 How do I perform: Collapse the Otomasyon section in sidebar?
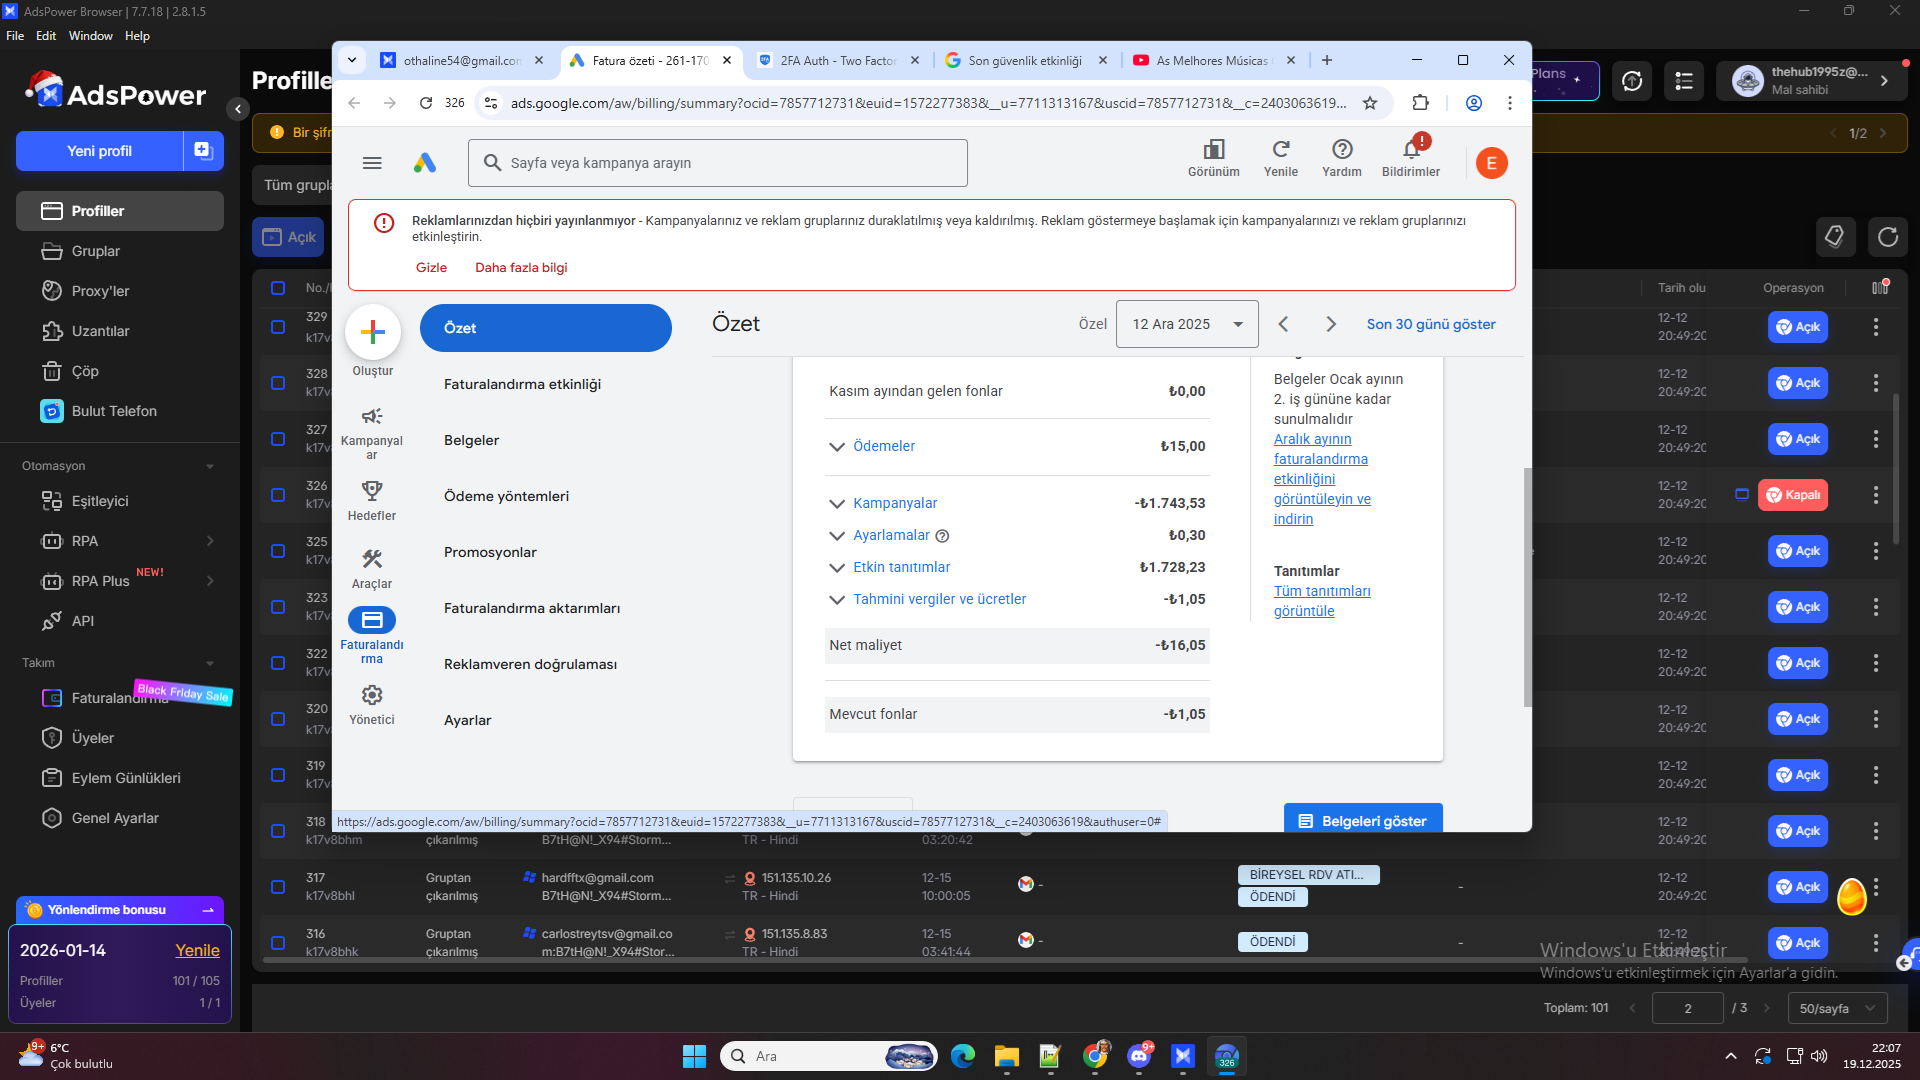pos(210,466)
